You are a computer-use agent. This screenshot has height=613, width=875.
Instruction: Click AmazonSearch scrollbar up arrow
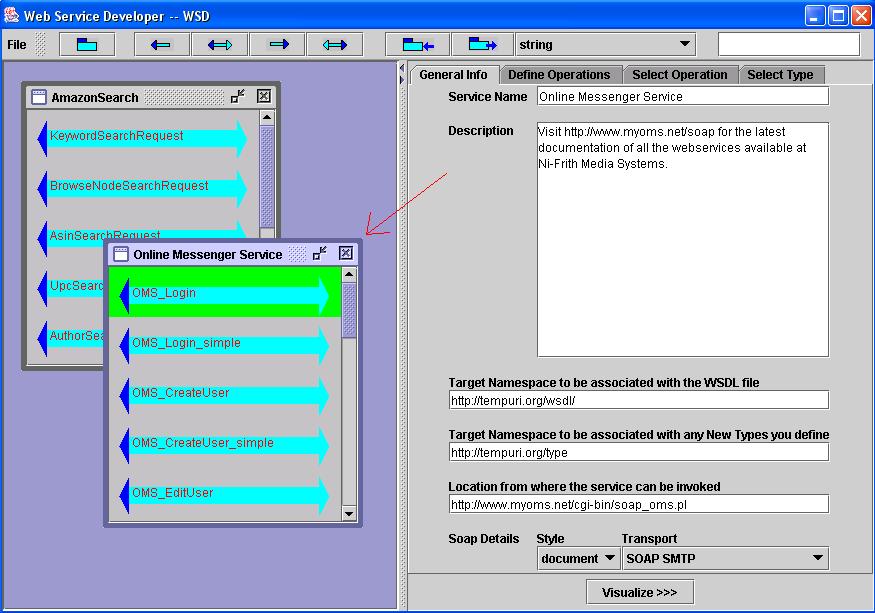click(267, 117)
